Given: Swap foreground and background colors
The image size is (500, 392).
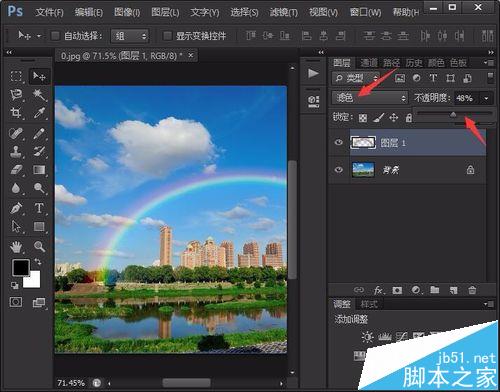Looking at the screenshot, I should click(x=38, y=262).
